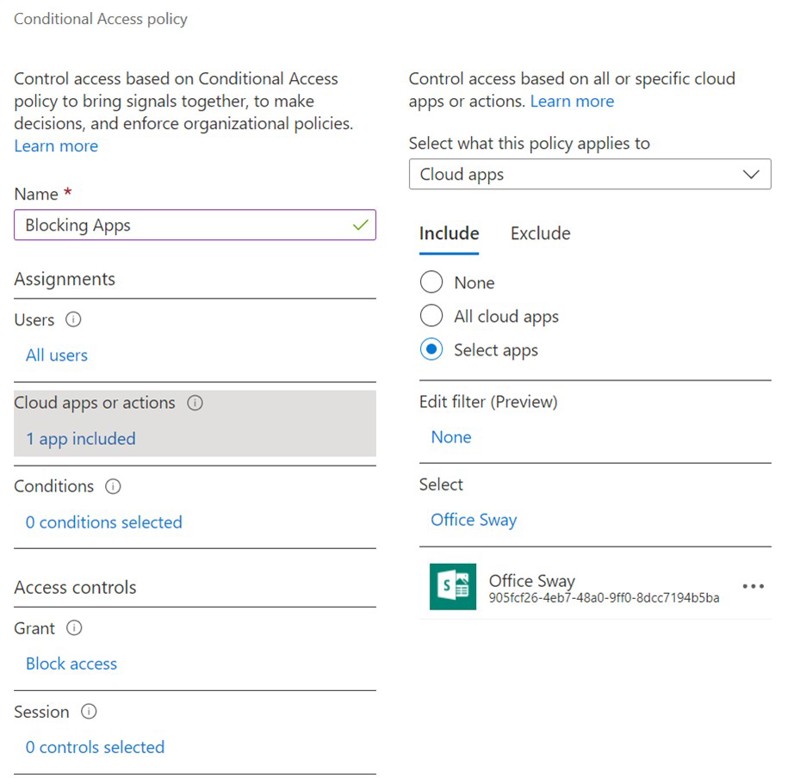Screen dimensions: 800x778
Task: Click info icon beside Cloud apps or actions
Action: (x=195, y=403)
